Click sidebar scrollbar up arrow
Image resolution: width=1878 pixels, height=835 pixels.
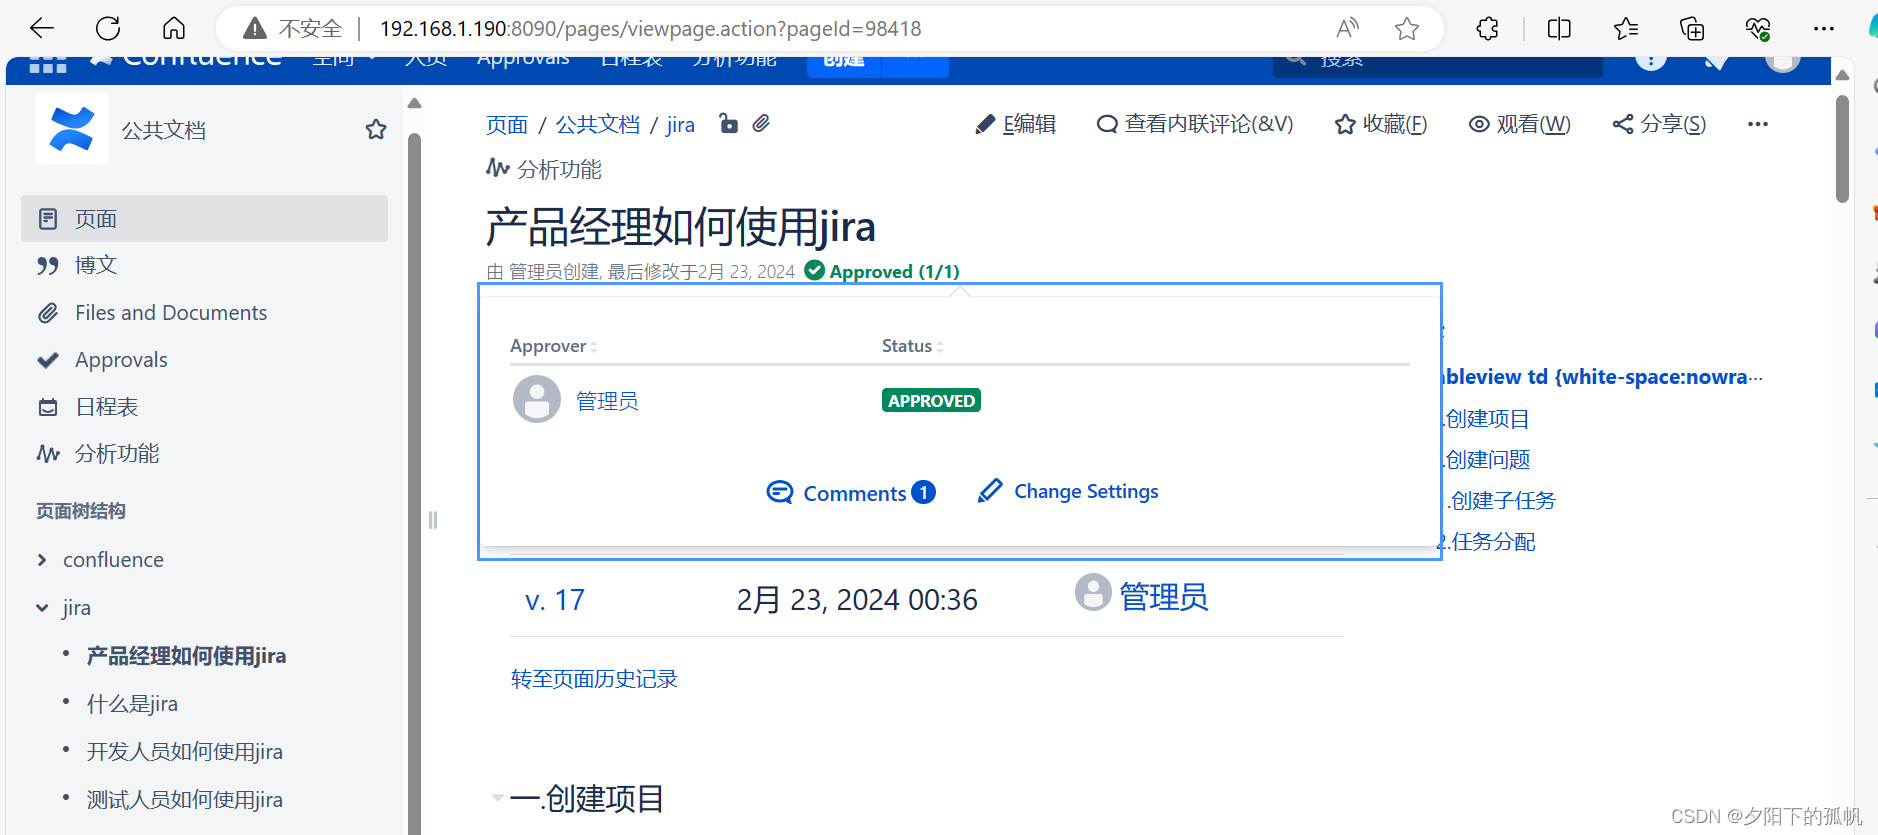coord(415,103)
